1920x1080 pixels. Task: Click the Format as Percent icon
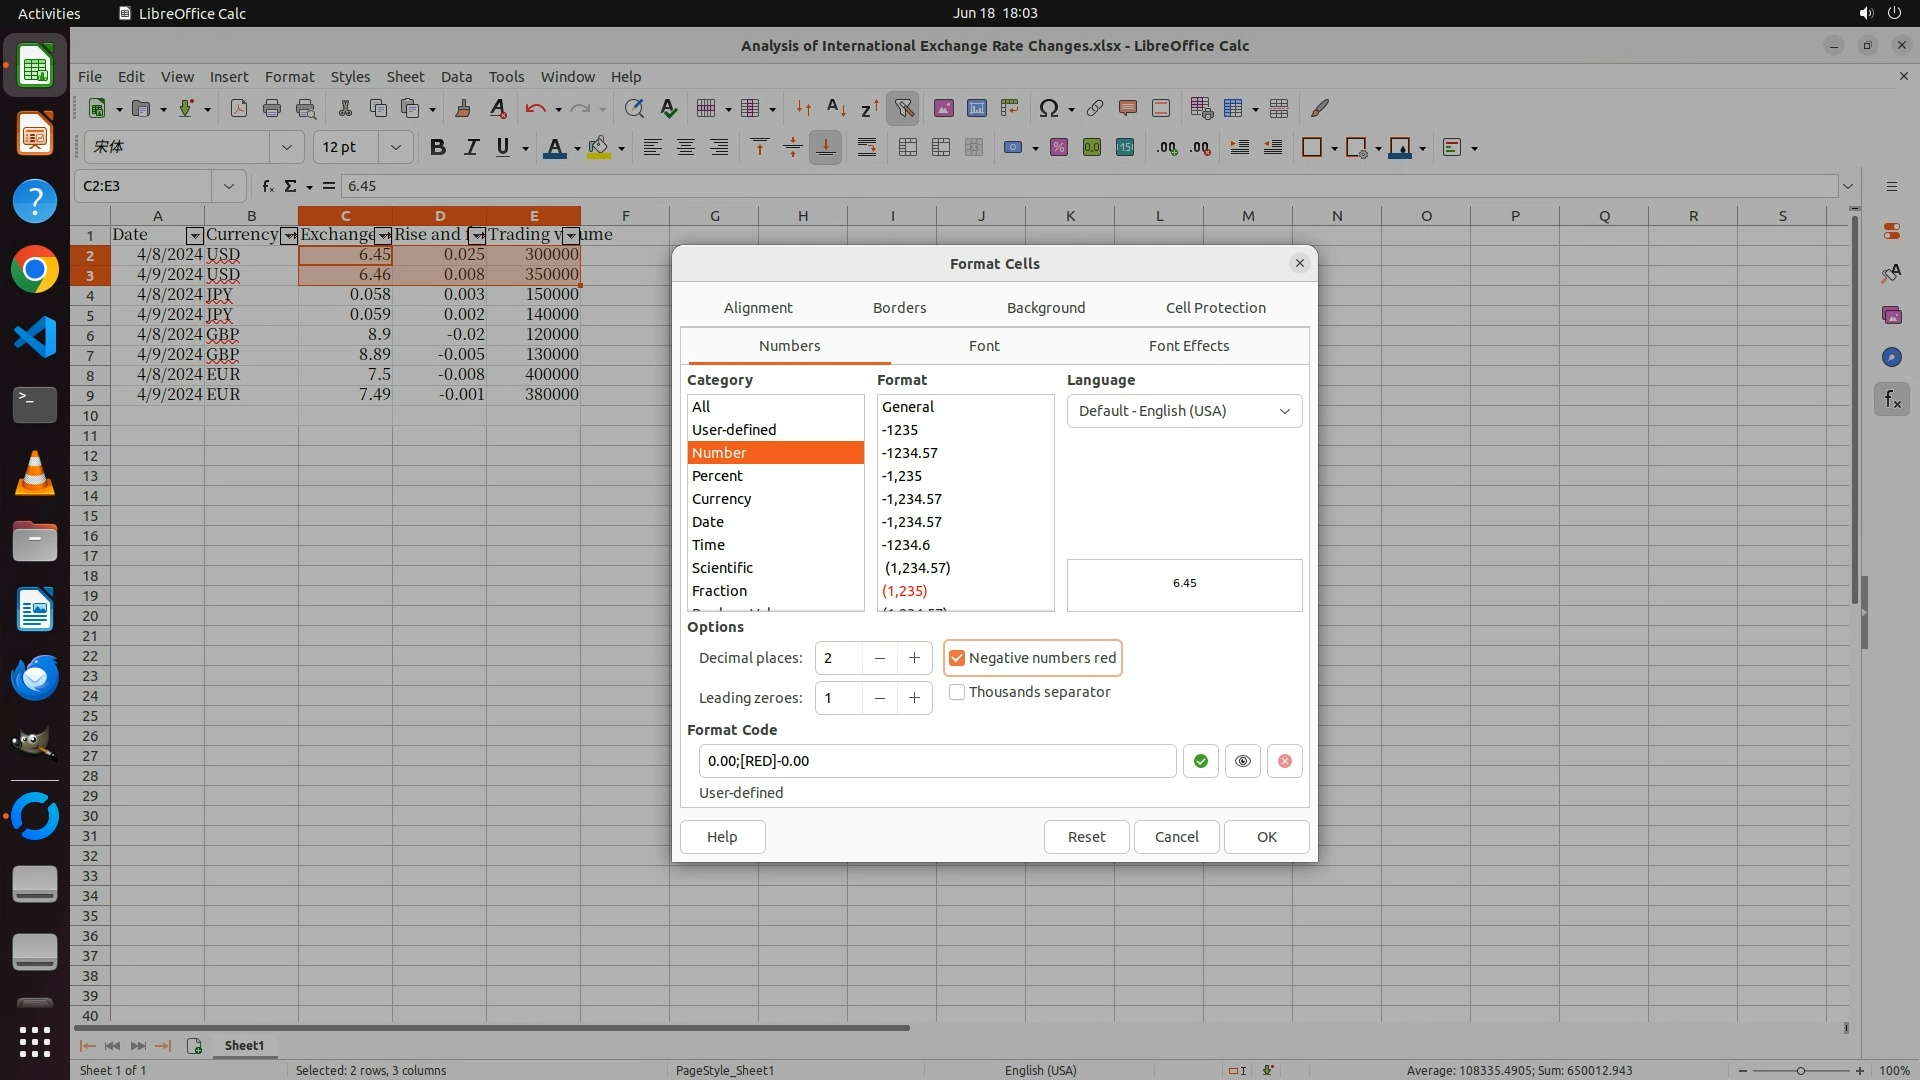point(1058,147)
